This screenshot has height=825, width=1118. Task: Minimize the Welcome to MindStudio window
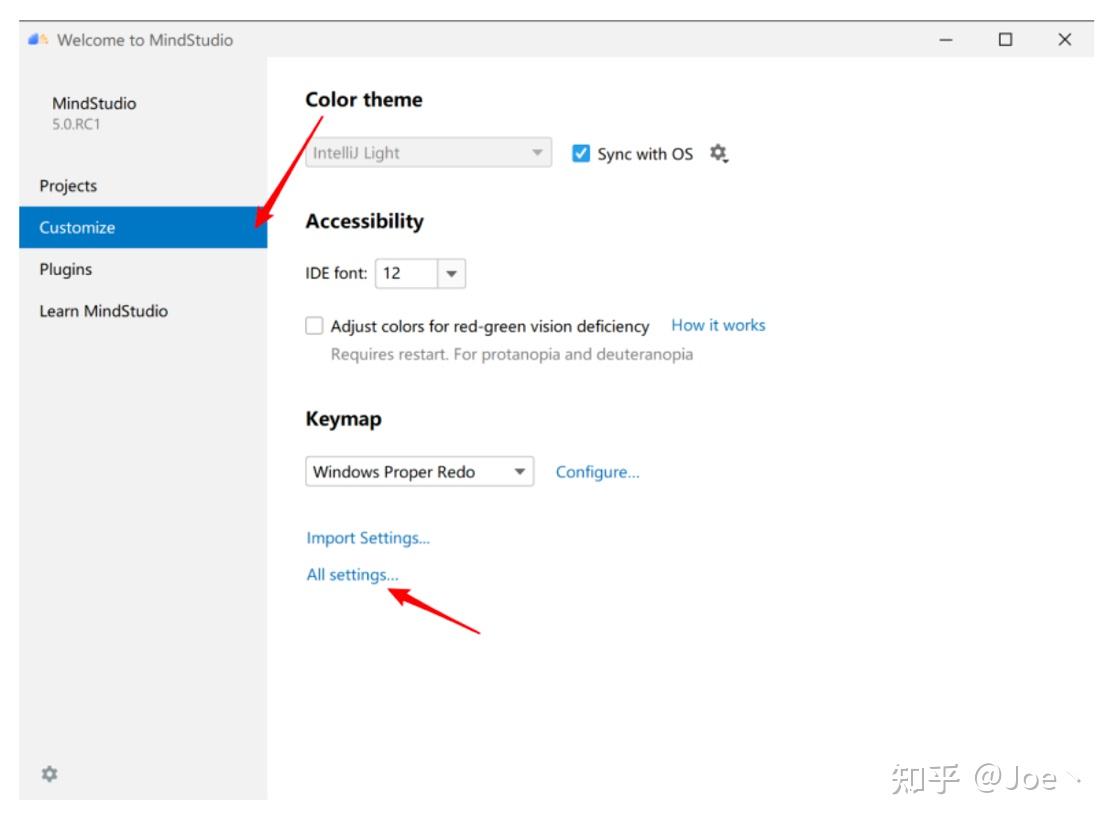click(x=946, y=40)
